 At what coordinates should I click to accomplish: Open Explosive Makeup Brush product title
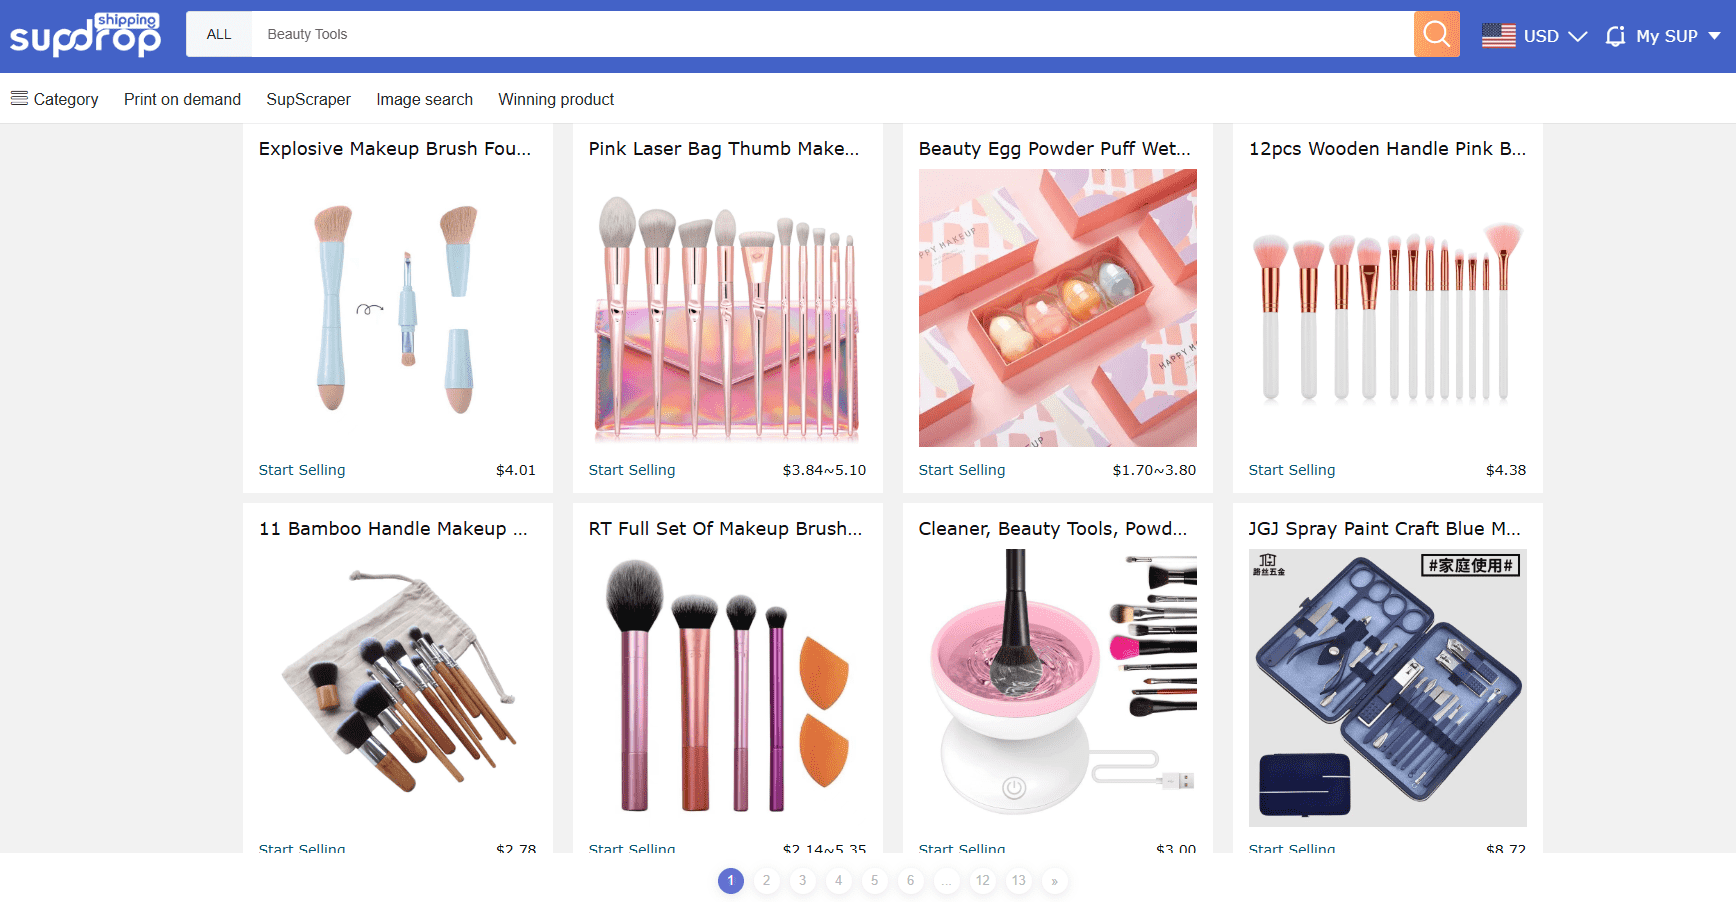coord(395,148)
